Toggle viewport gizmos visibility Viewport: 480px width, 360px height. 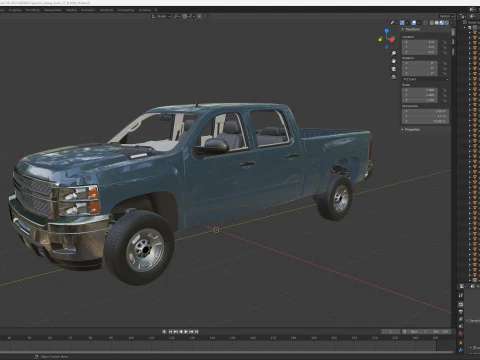[402, 23]
